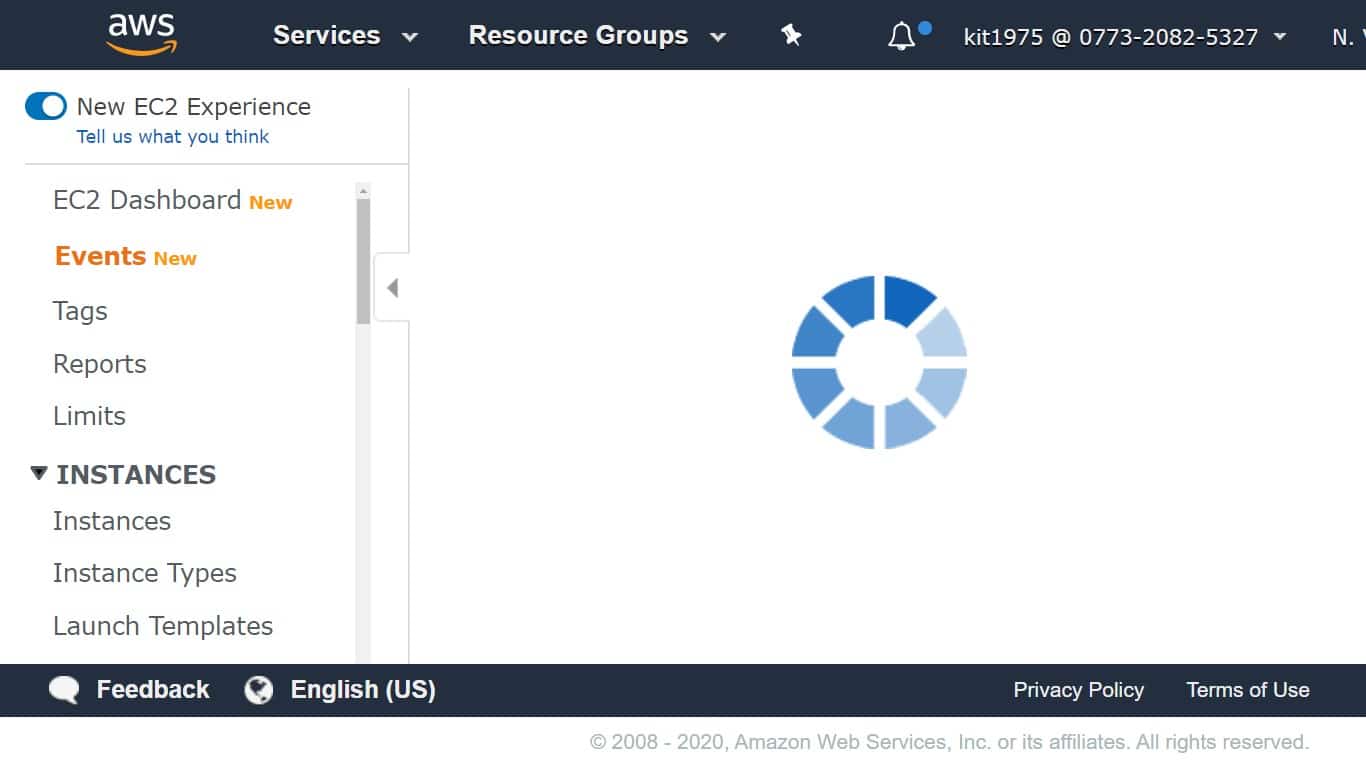Image resolution: width=1366 pixels, height=768 pixels.
Task: Collapse the sidebar with arrow handle
Action: point(392,288)
